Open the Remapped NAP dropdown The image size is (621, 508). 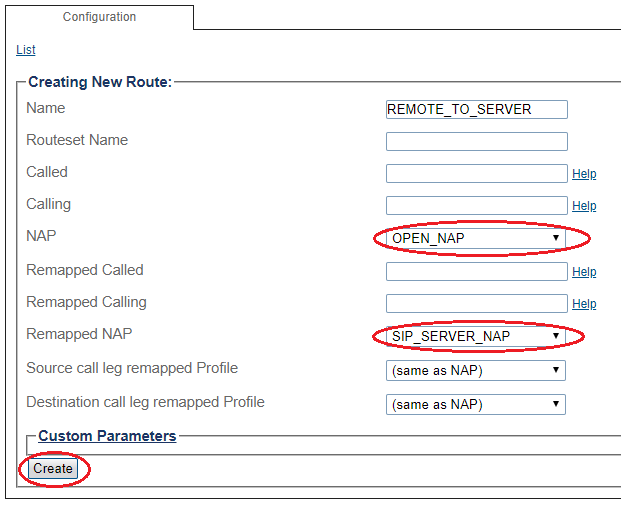(476, 336)
